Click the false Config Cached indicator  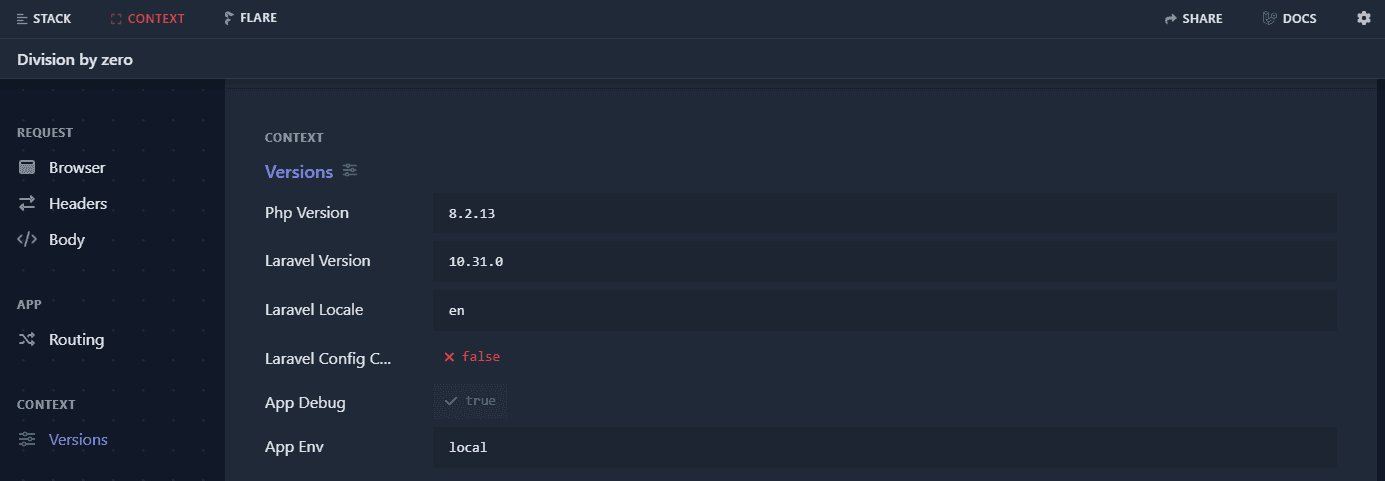(472, 357)
